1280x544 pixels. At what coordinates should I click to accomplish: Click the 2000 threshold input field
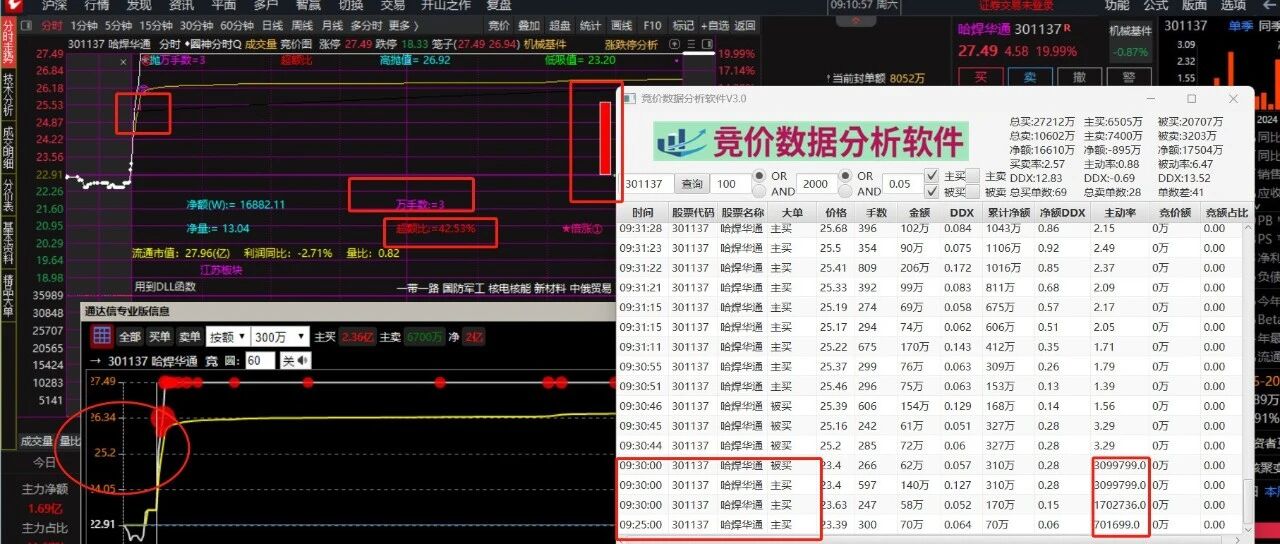click(x=816, y=184)
